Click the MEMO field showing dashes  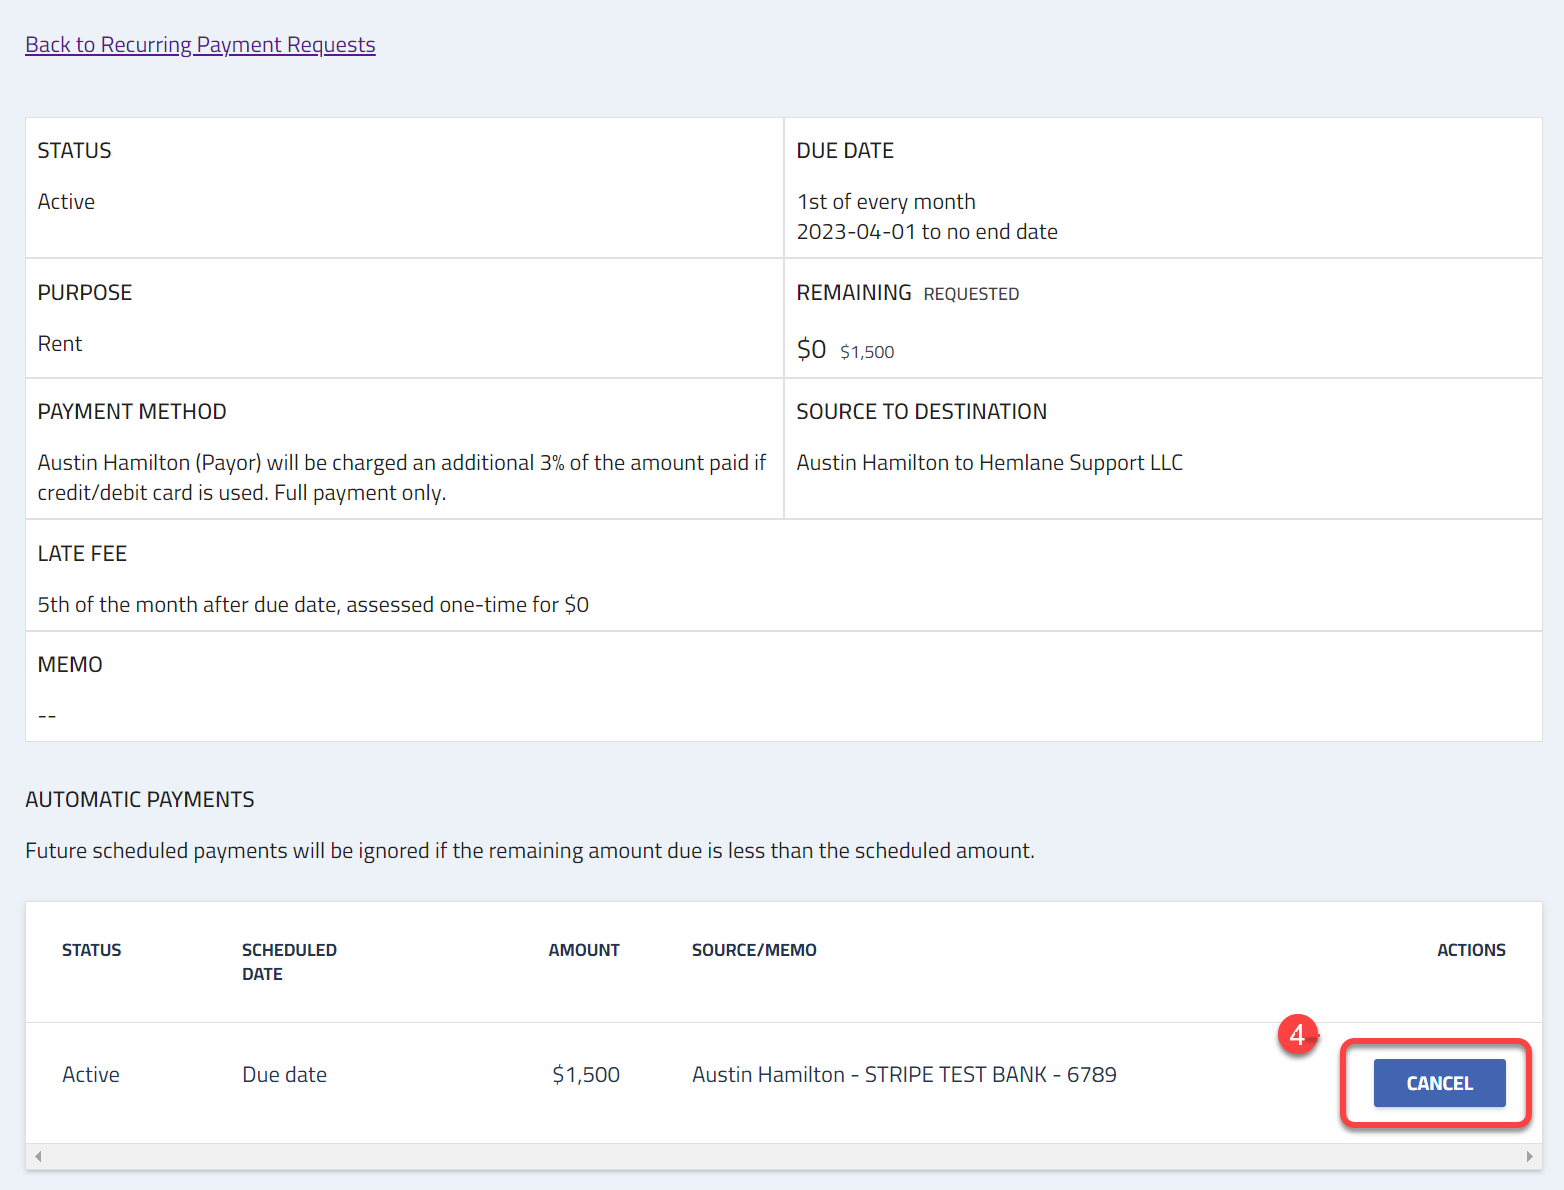46,714
